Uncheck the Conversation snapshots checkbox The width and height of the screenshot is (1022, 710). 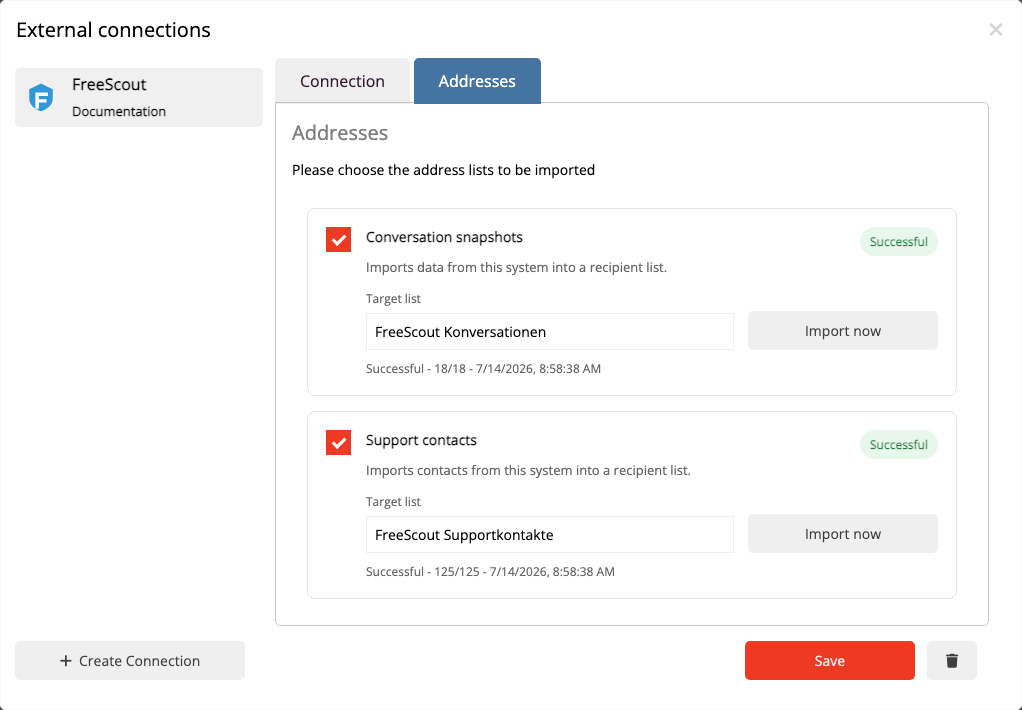pos(338,239)
